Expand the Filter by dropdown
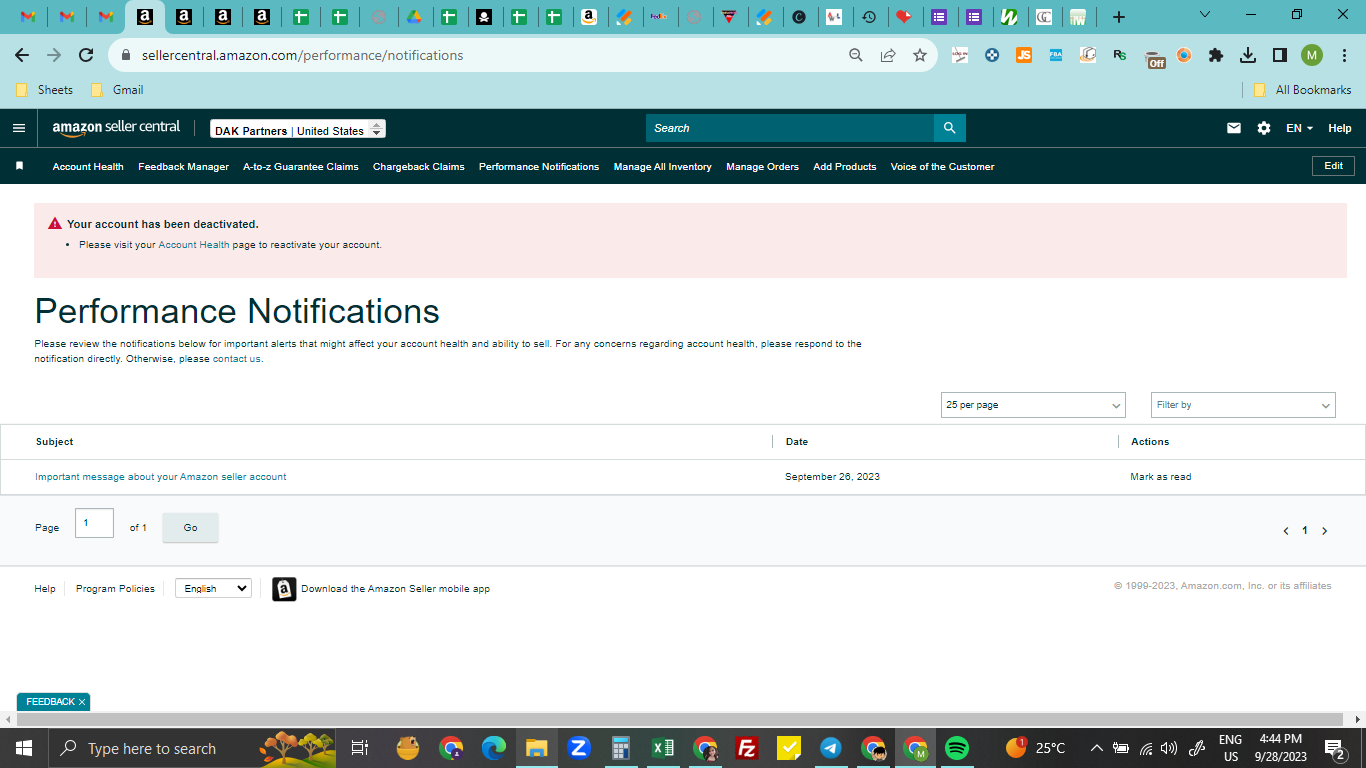 (1243, 405)
